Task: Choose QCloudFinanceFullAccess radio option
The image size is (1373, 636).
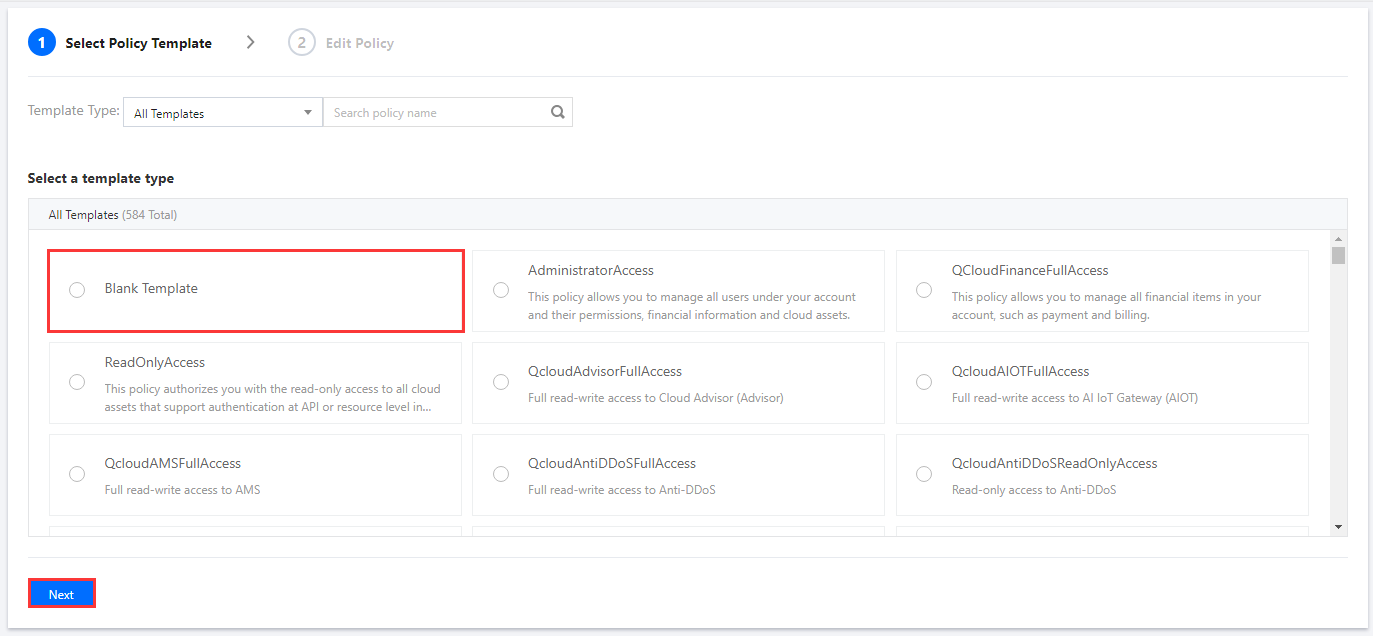Action: coord(924,290)
